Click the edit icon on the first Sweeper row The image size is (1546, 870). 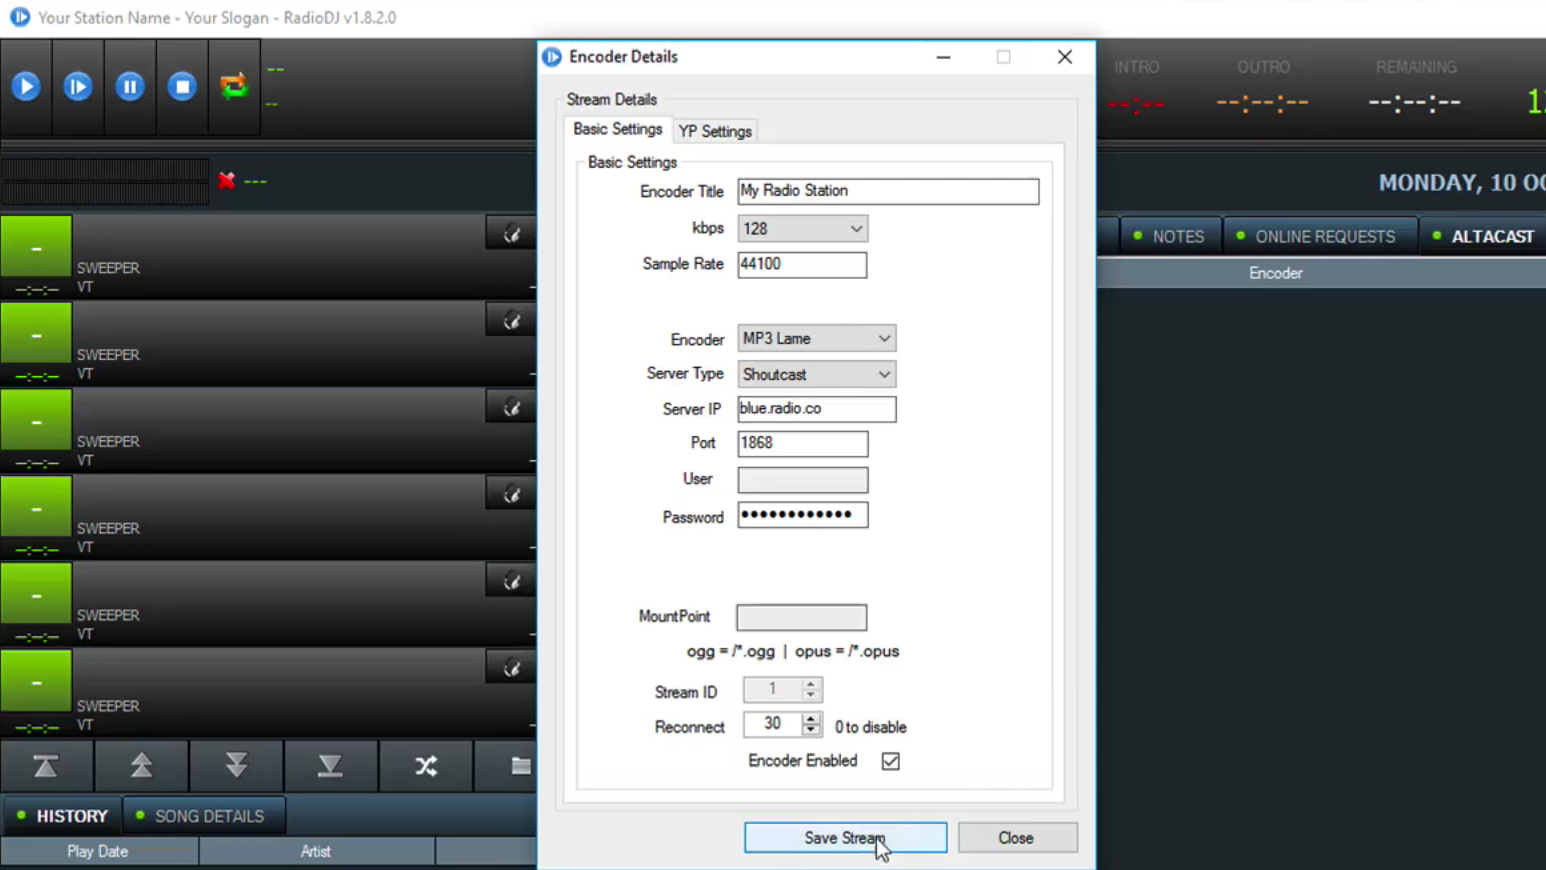click(511, 234)
